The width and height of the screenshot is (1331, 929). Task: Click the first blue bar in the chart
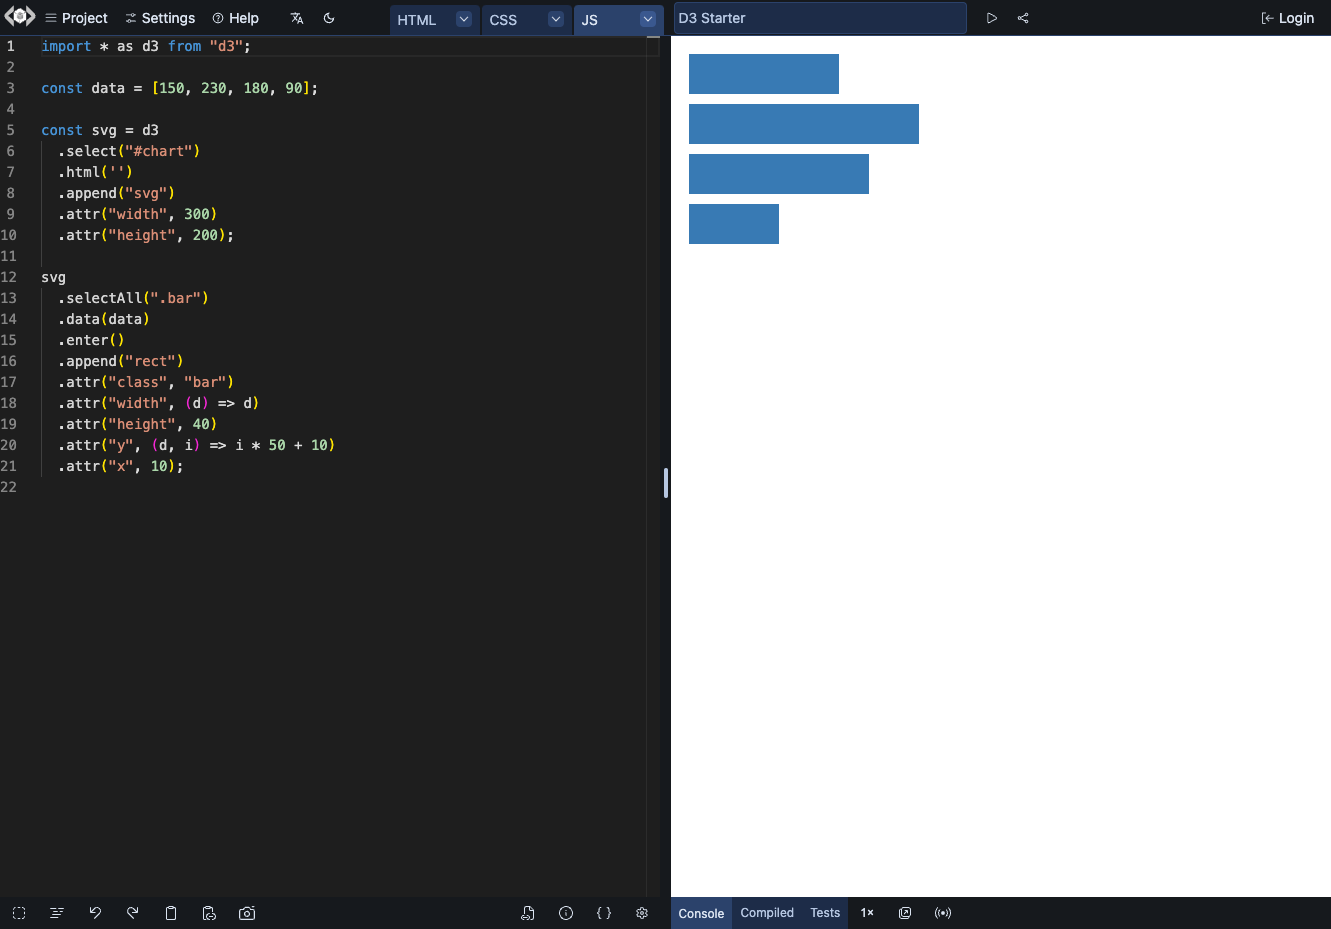764,74
